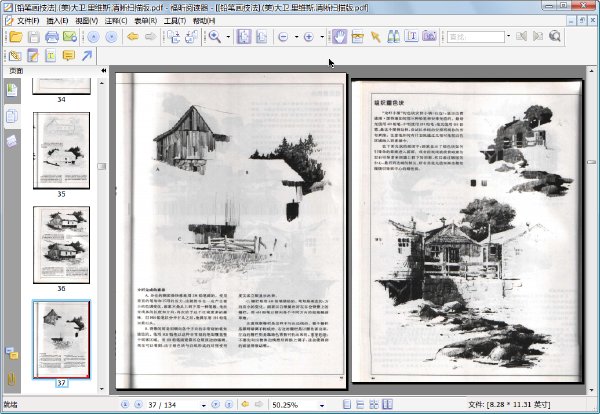Screen dimensions: 600x414
Task: Open the 帮助(H) menu
Action: pos(204,21)
